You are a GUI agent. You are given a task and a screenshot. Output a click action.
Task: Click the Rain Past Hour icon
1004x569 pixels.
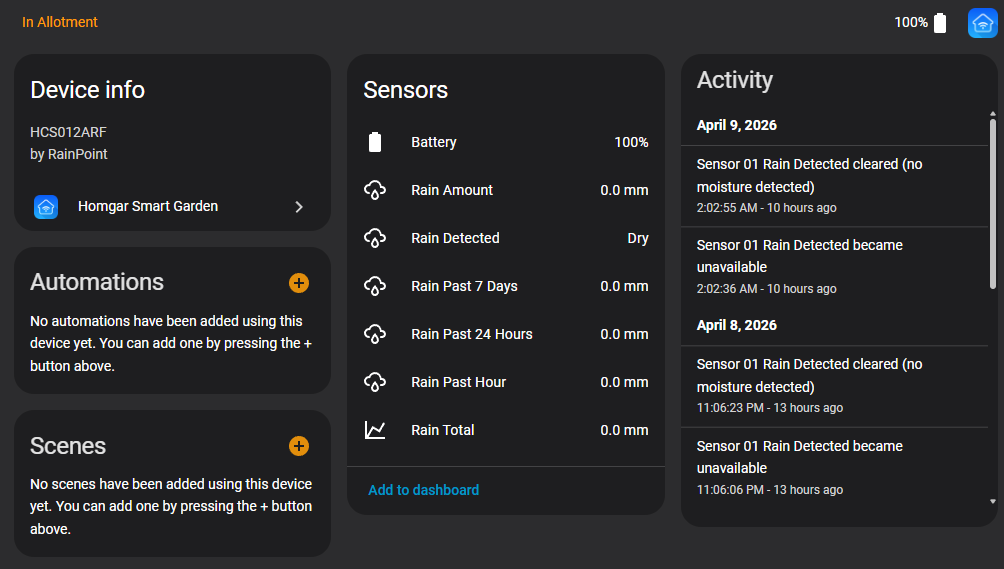coord(375,382)
